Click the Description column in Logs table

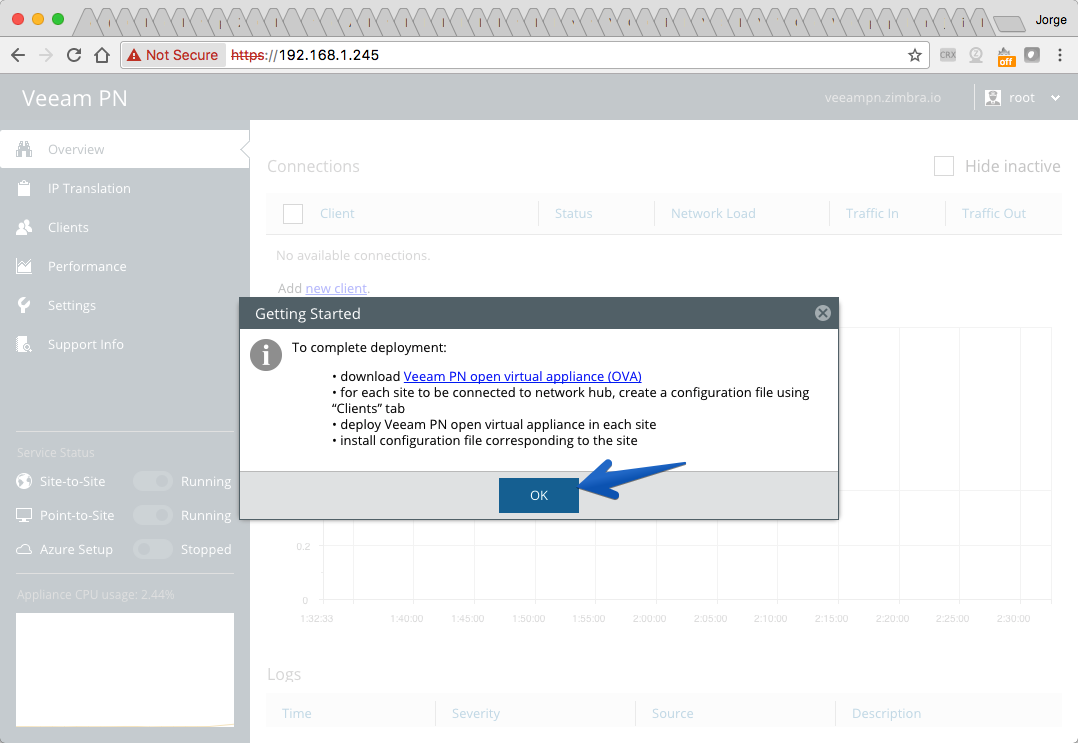(886, 713)
